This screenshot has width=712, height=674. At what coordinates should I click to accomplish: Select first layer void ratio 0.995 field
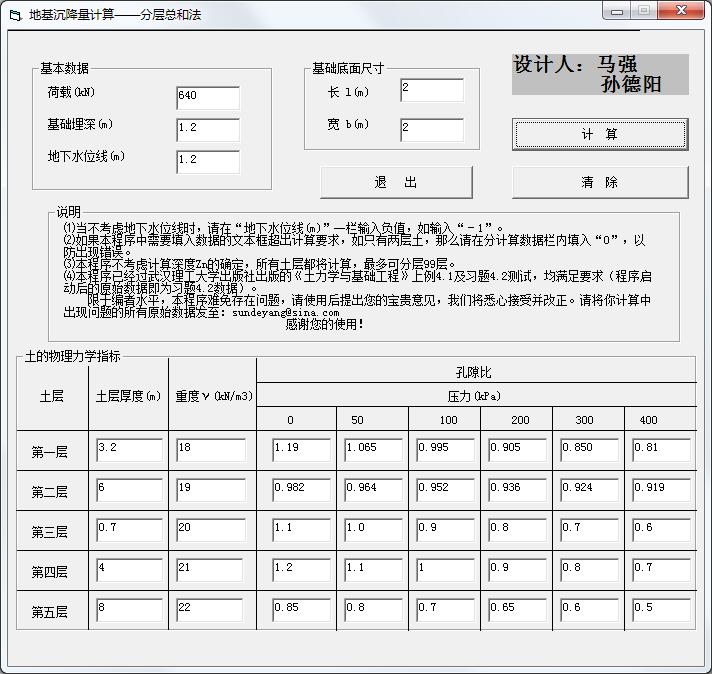445,450
